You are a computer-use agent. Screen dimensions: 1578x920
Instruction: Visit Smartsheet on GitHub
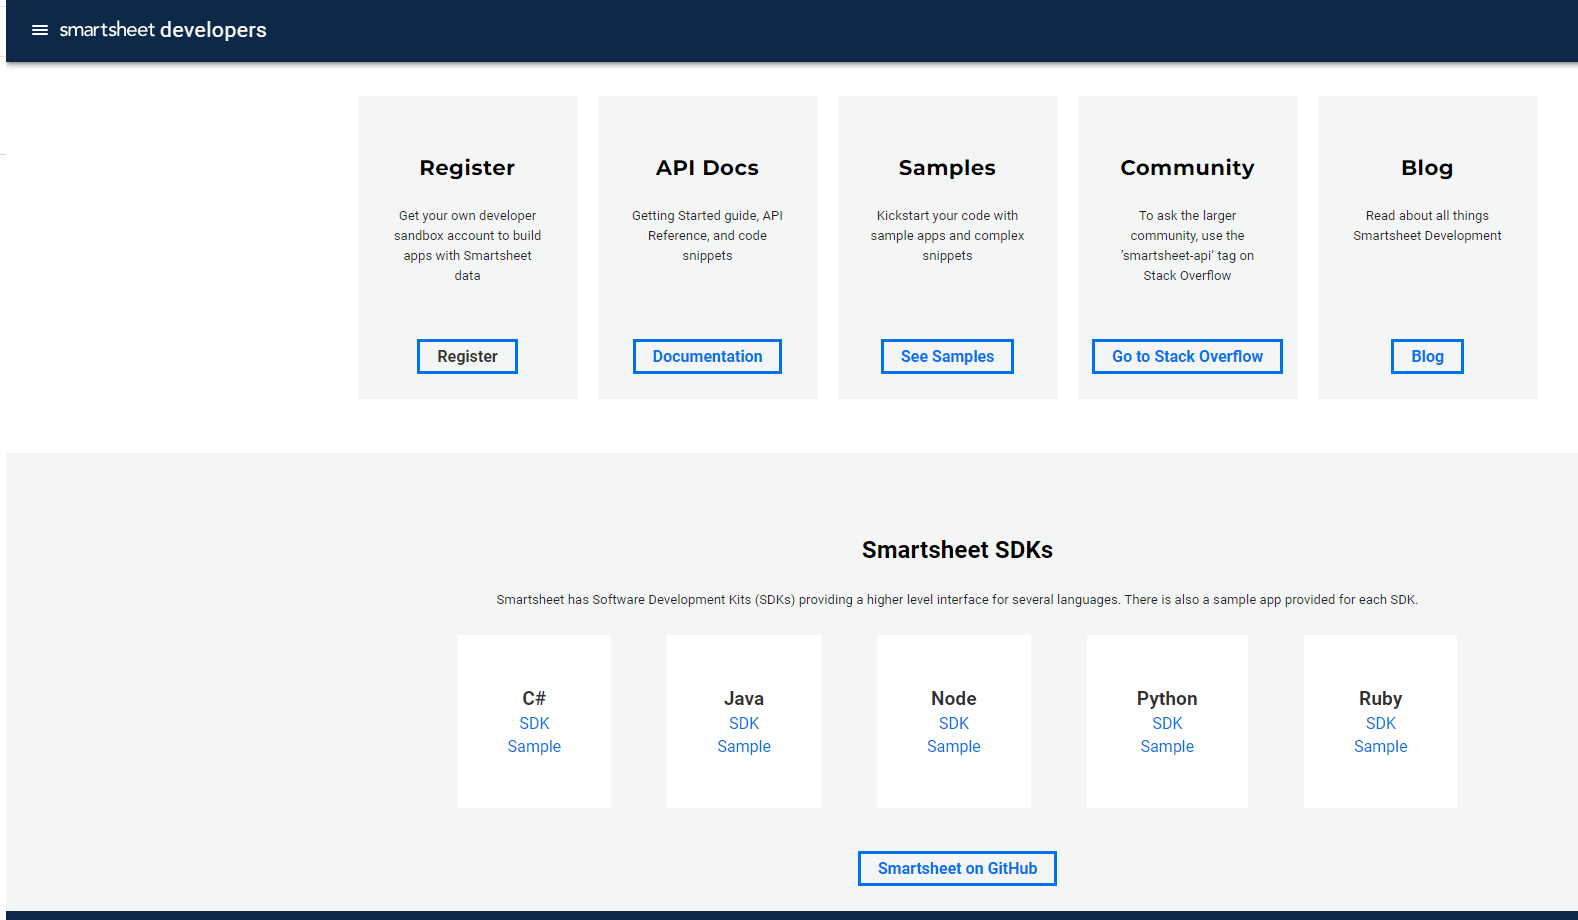957,869
